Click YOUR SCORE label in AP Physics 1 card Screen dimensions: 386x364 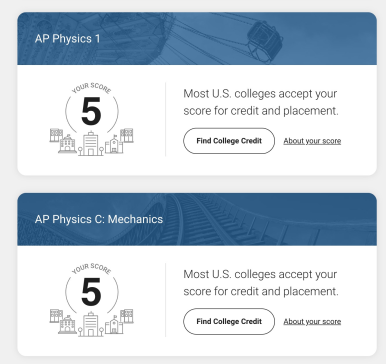91,88
